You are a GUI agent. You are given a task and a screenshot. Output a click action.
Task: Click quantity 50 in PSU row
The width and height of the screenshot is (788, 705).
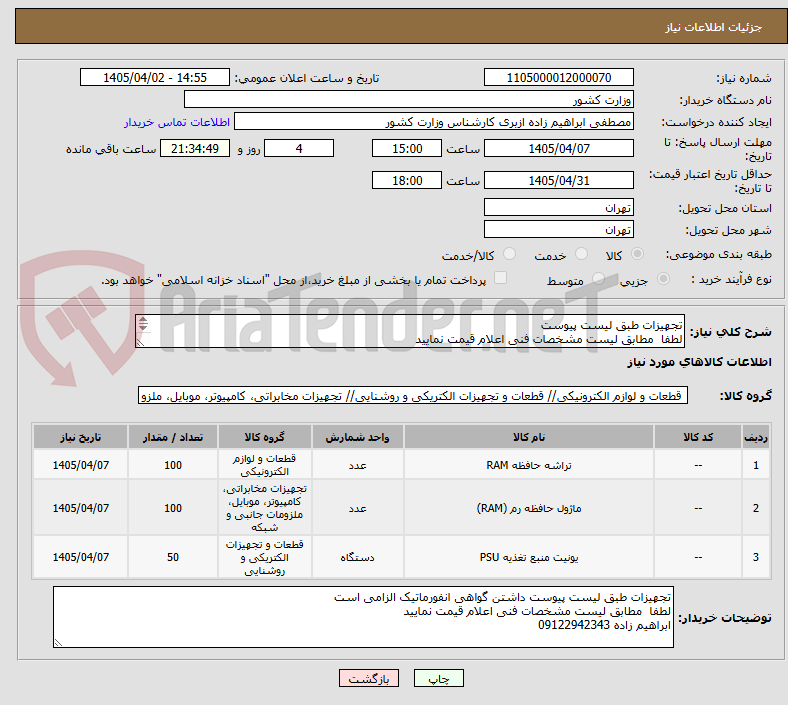[173, 557]
